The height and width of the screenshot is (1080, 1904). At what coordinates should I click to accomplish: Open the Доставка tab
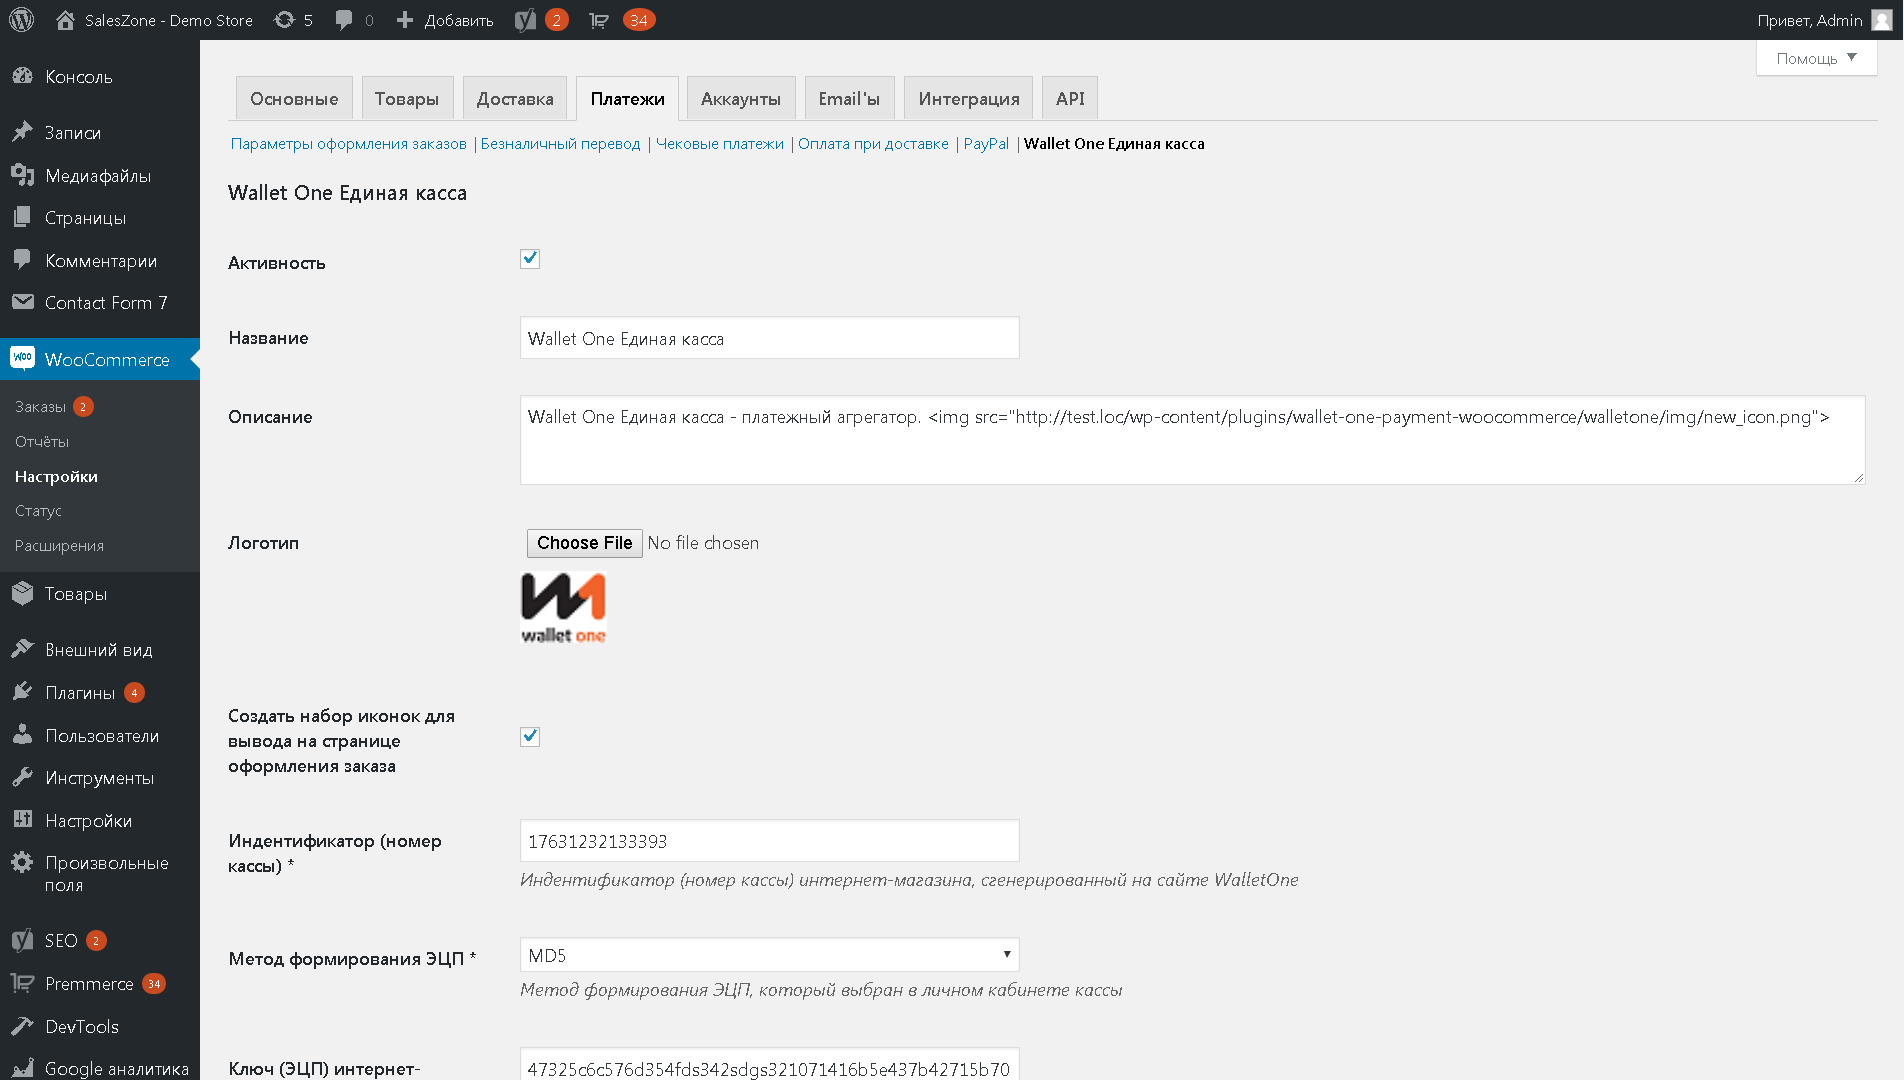pyautogui.click(x=515, y=99)
